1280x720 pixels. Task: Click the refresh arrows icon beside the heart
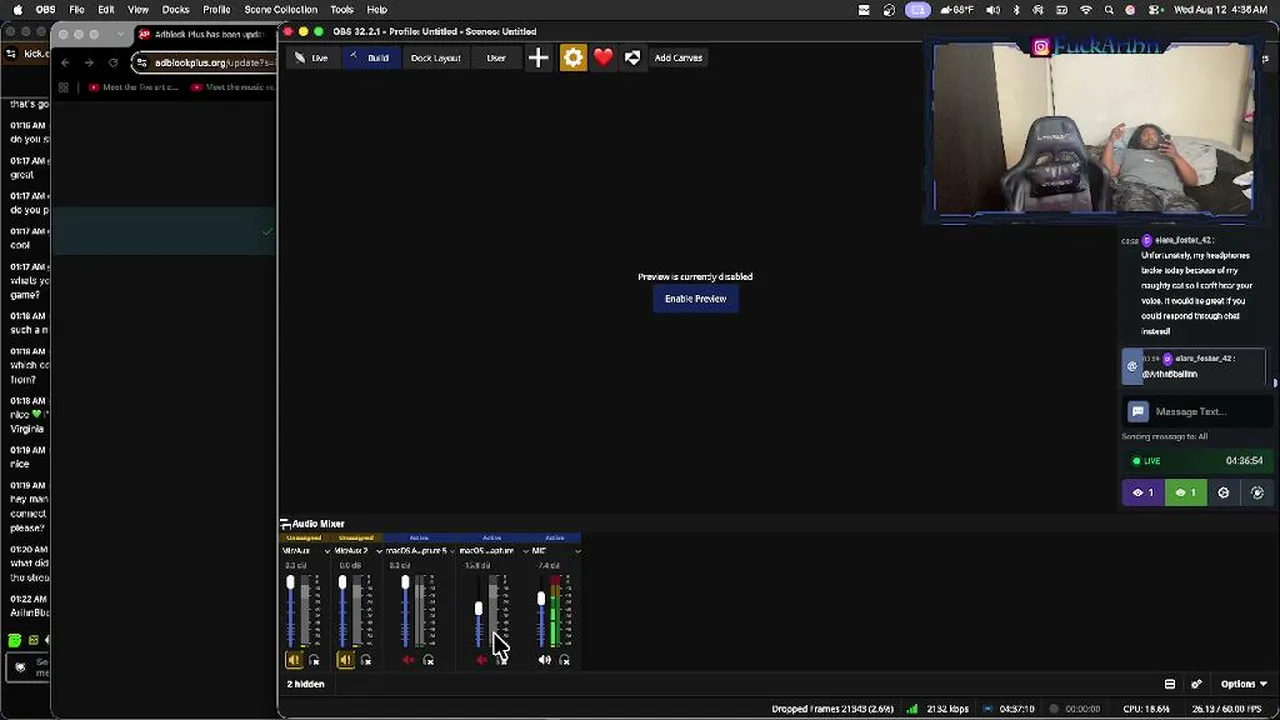[x=632, y=58]
